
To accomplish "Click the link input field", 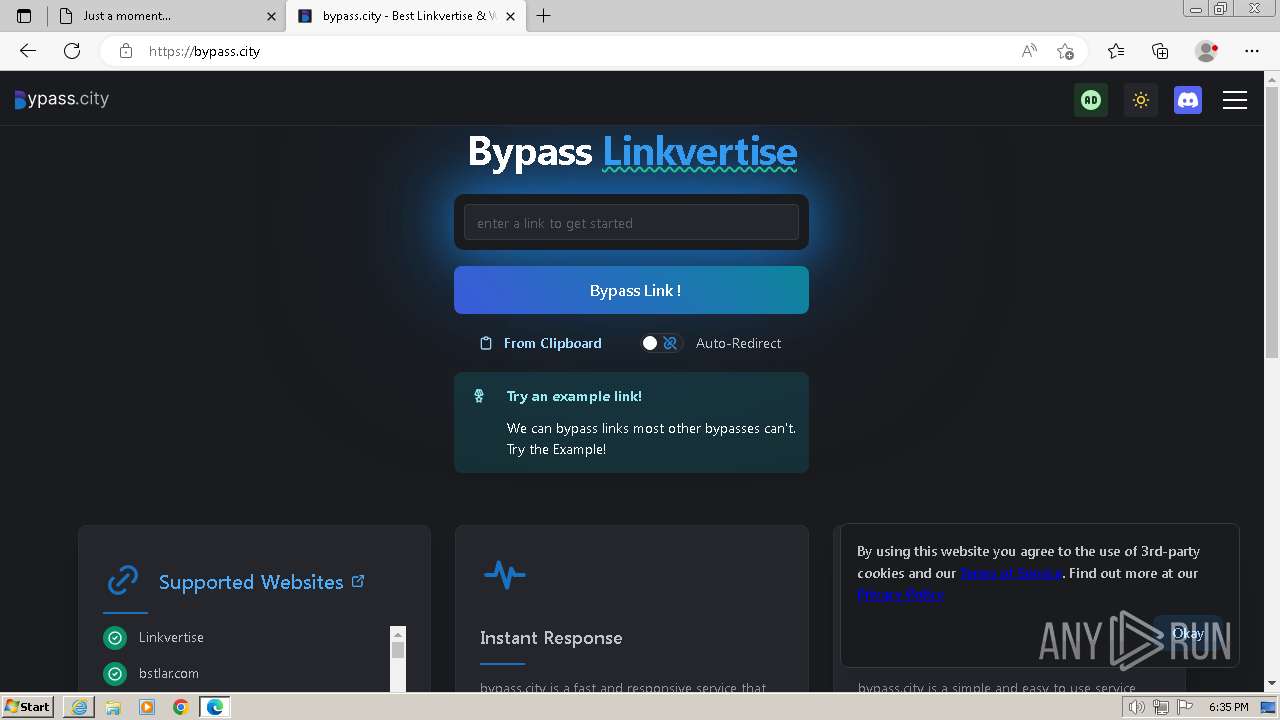I will 631,223.
